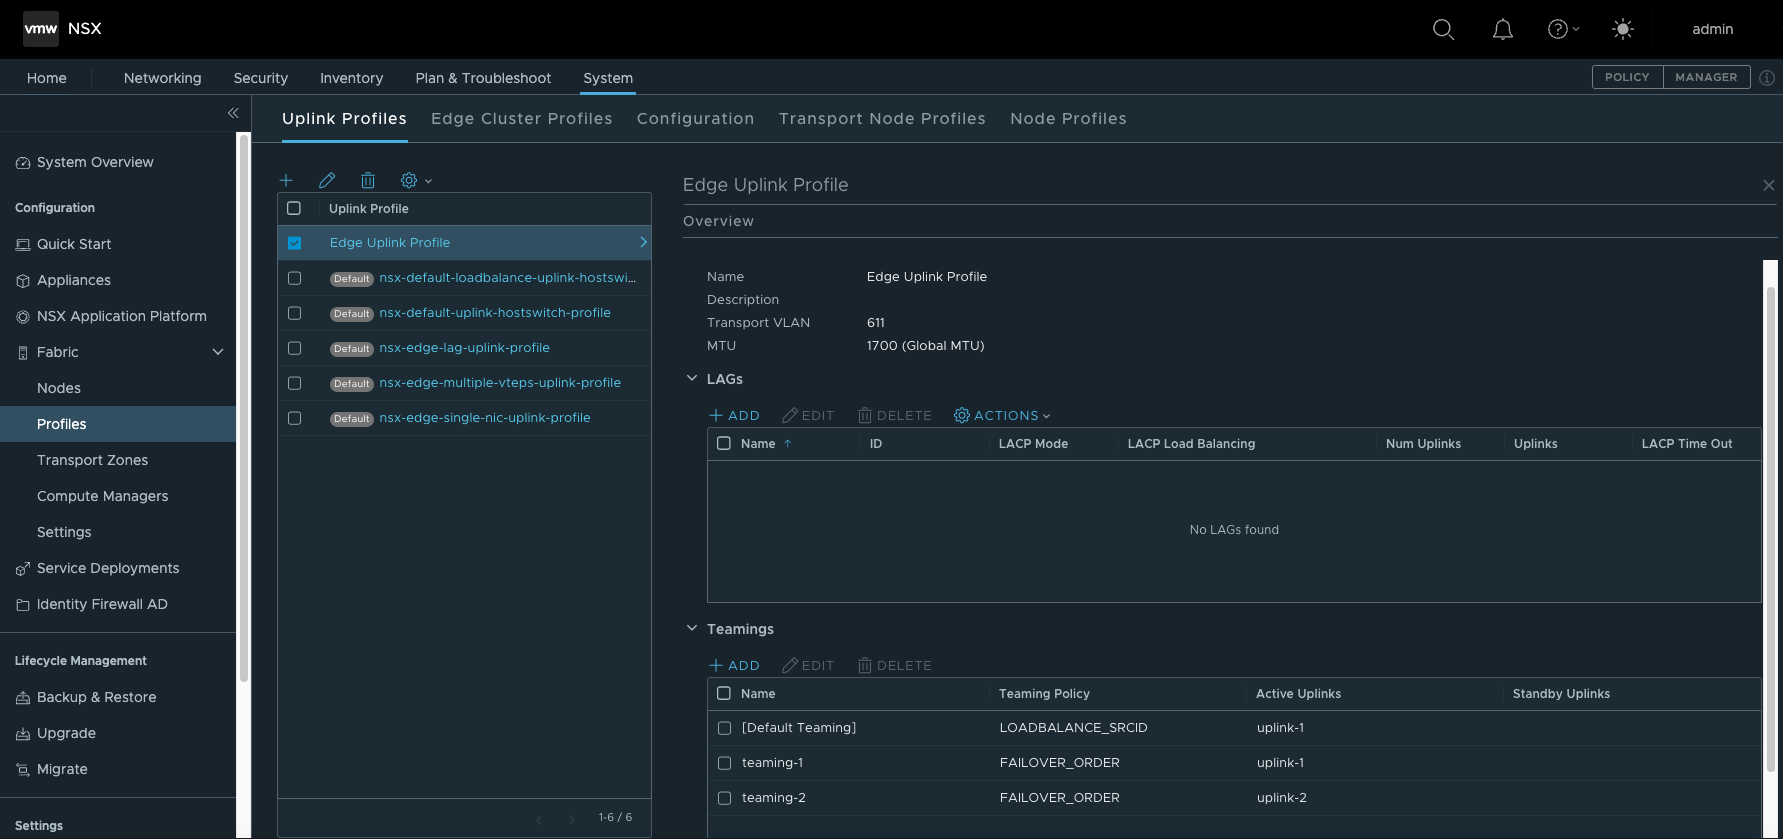1783x839 pixels.
Task: Select all LAGs header checkbox
Action: pyautogui.click(x=724, y=443)
